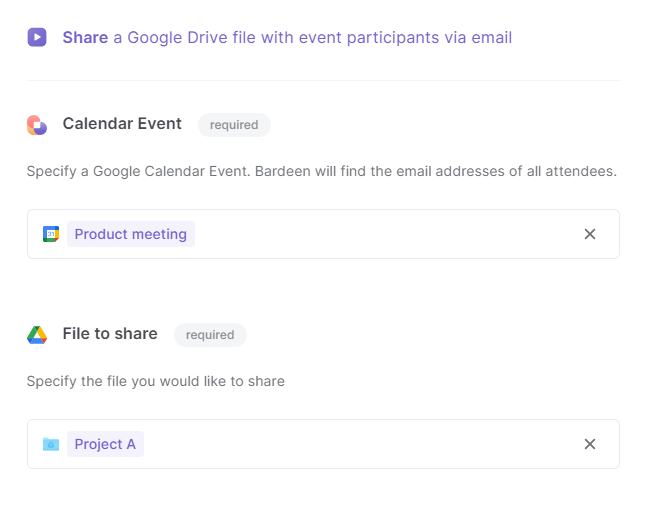Clear Project A using the X icon
Image resolution: width=652 pixels, height=531 pixels.
point(590,444)
